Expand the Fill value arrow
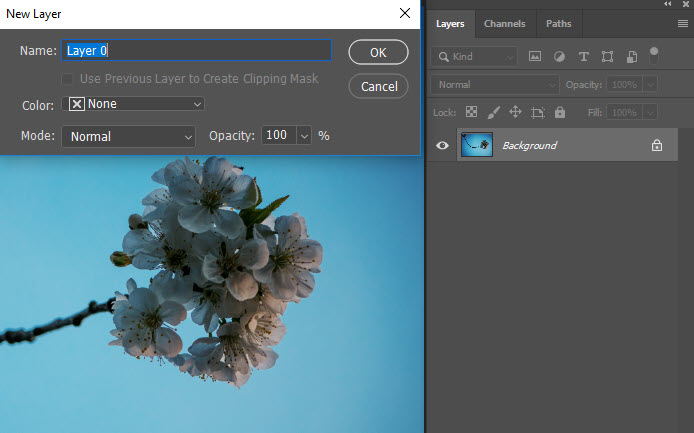 [650, 112]
